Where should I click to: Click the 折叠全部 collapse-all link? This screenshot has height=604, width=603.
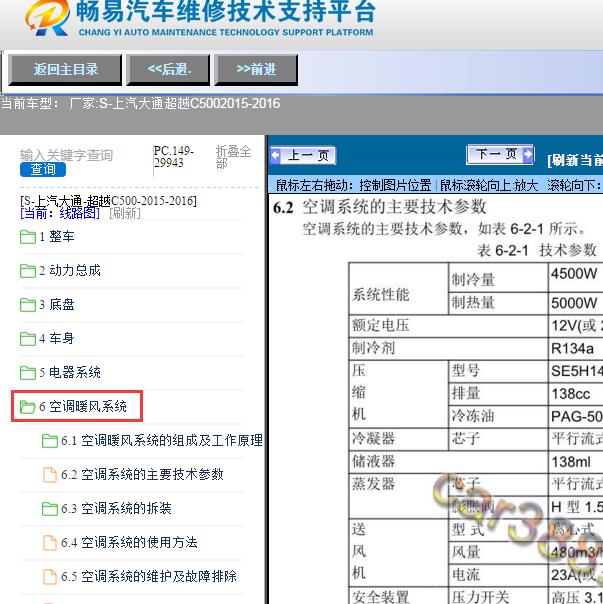tap(233, 157)
